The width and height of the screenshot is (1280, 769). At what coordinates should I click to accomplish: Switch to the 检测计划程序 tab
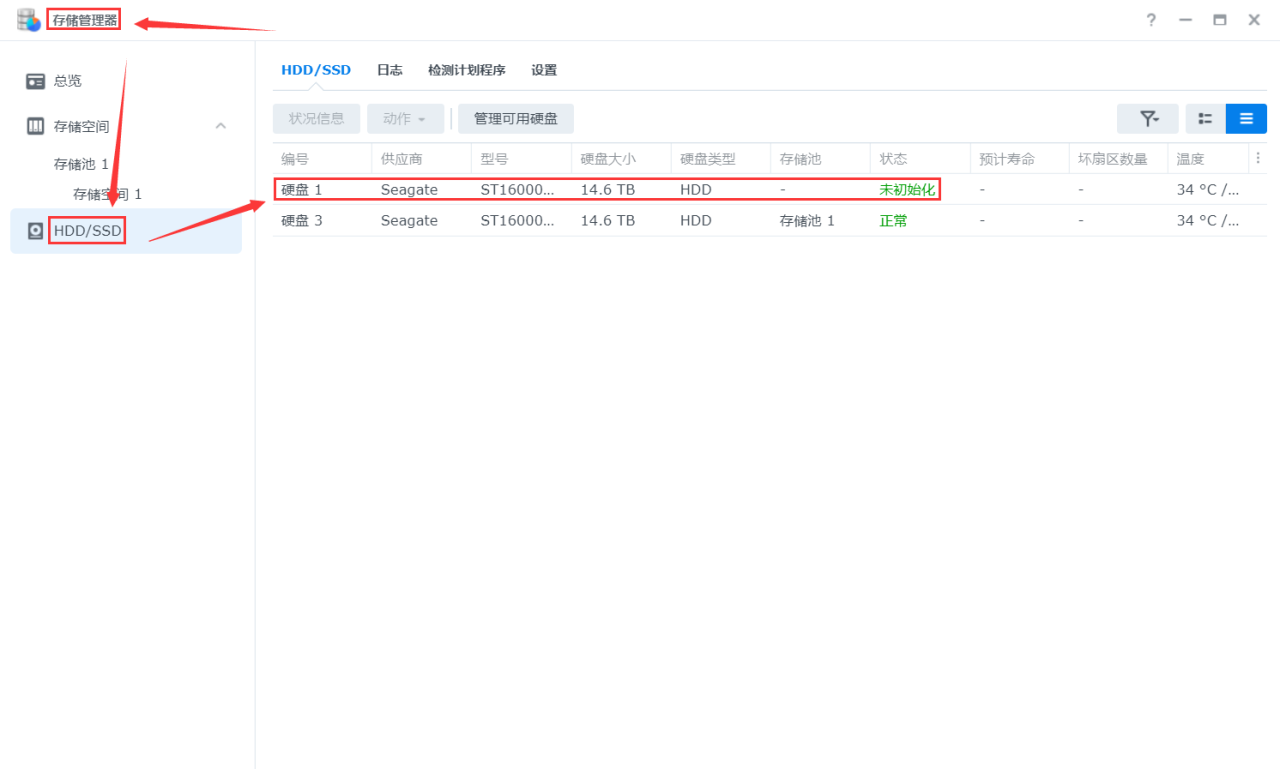(466, 70)
